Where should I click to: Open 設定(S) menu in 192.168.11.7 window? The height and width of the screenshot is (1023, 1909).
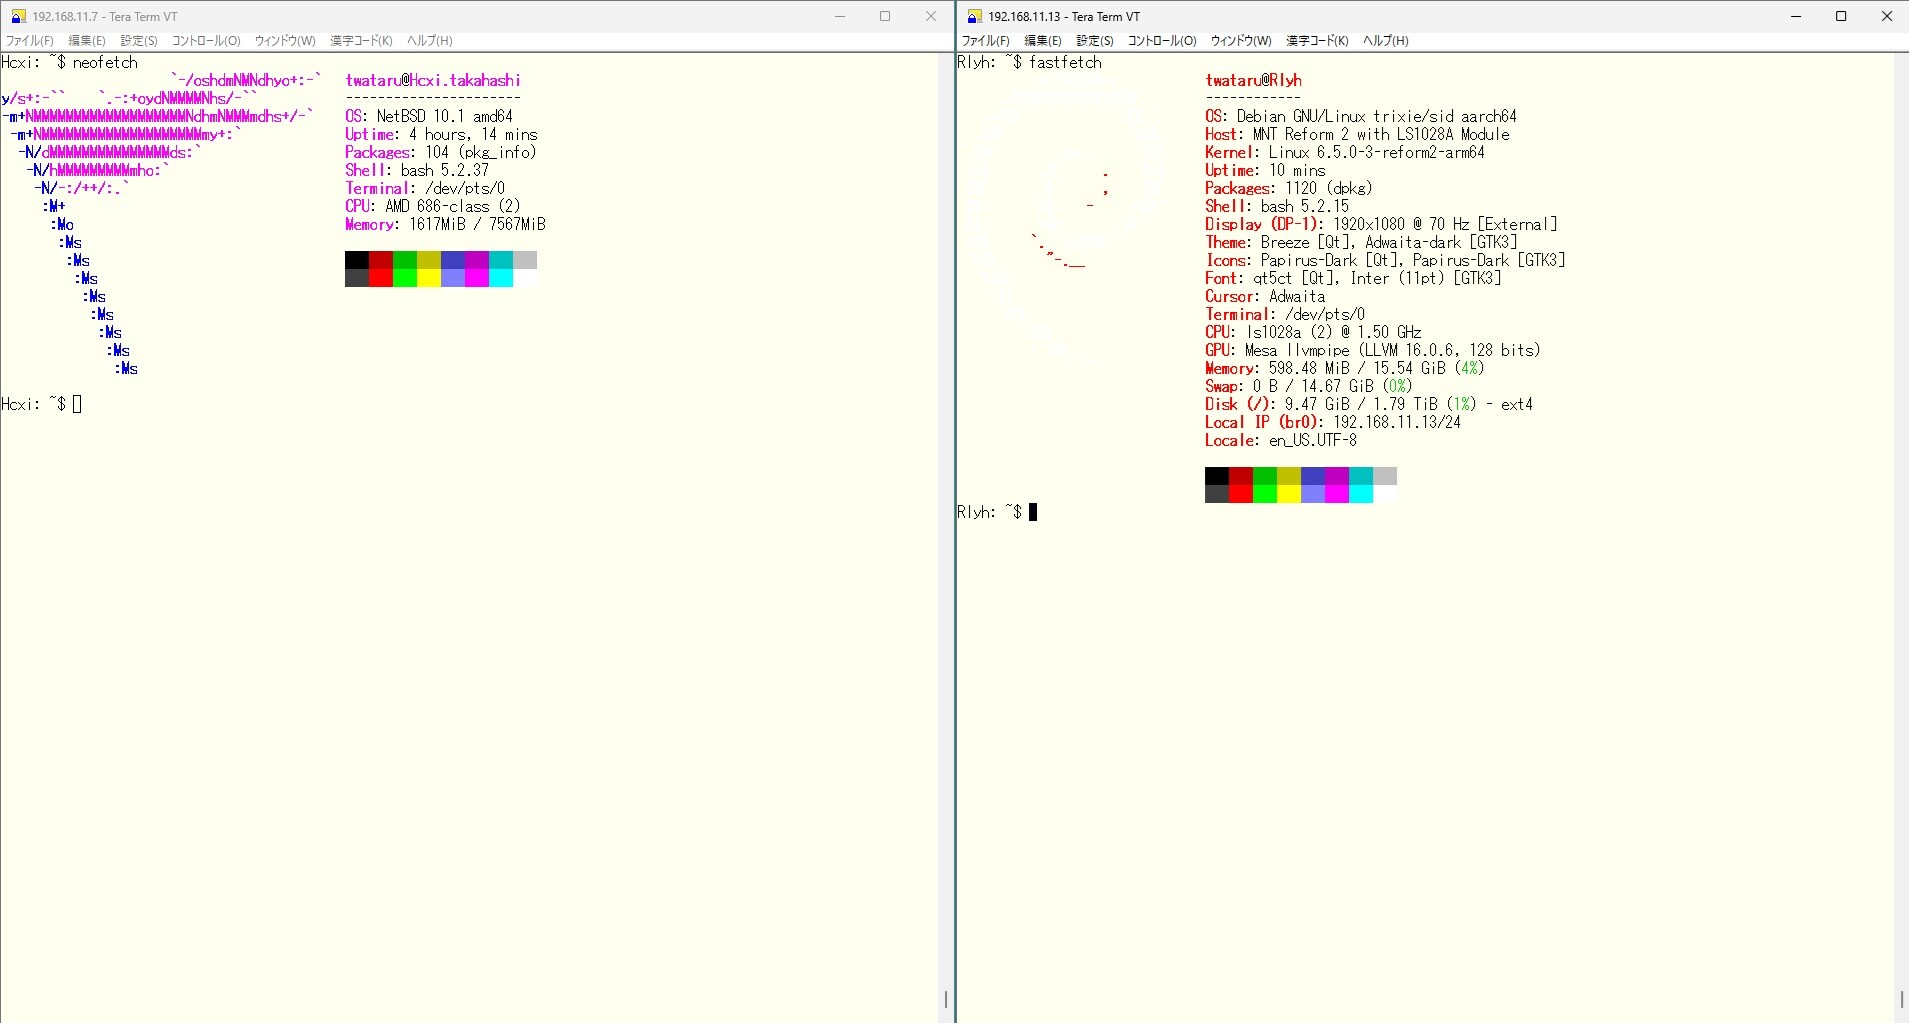(x=139, y=41)
